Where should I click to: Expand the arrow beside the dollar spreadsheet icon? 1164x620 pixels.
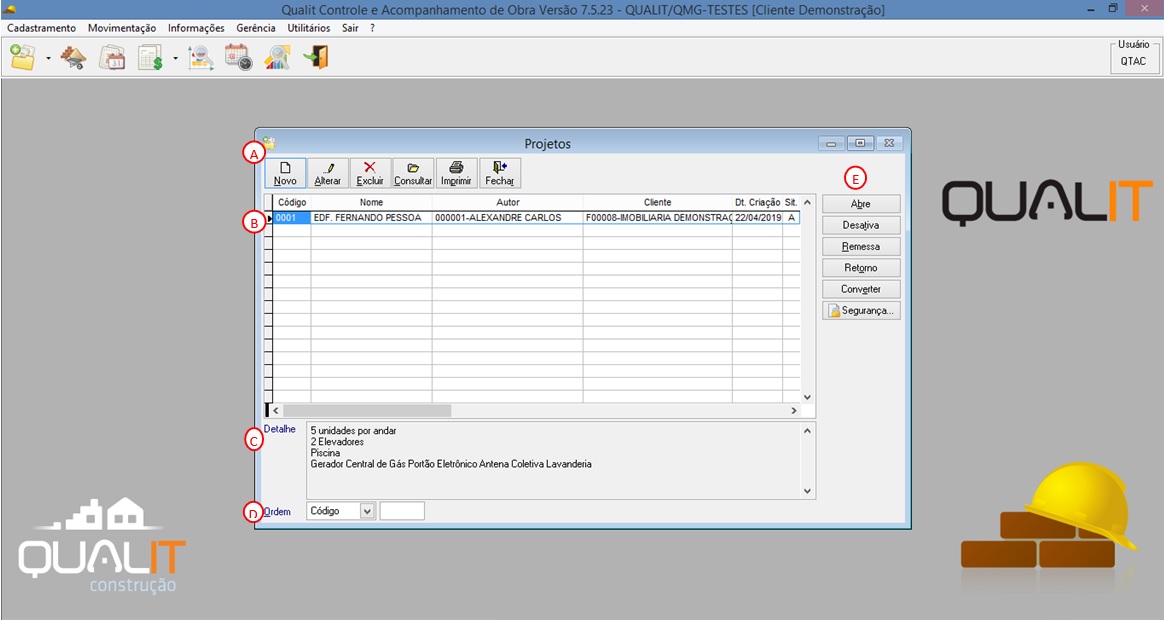176,58
